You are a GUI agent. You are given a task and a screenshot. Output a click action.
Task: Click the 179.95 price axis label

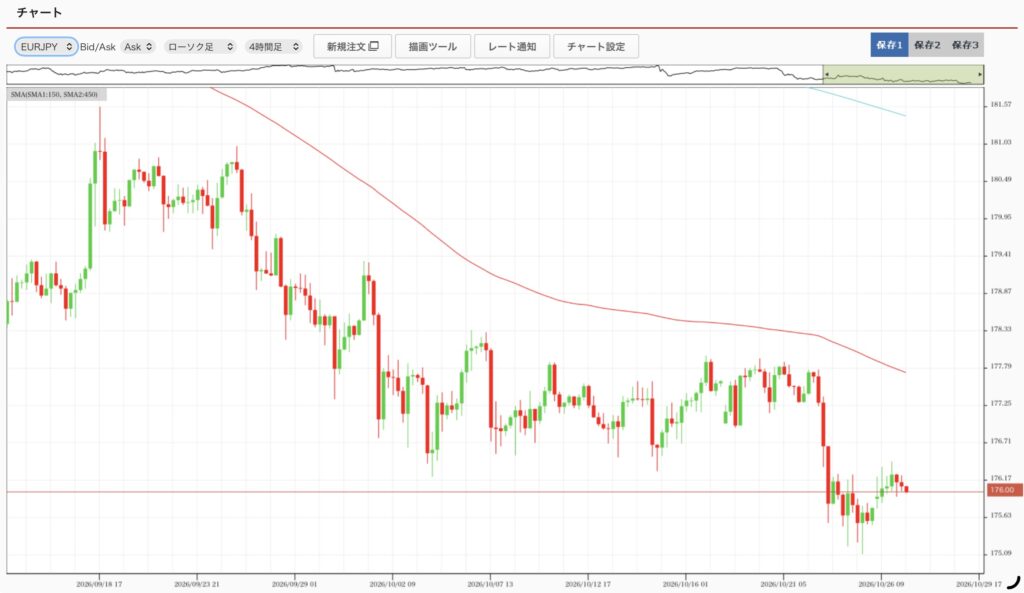[x=1000, y=217]
